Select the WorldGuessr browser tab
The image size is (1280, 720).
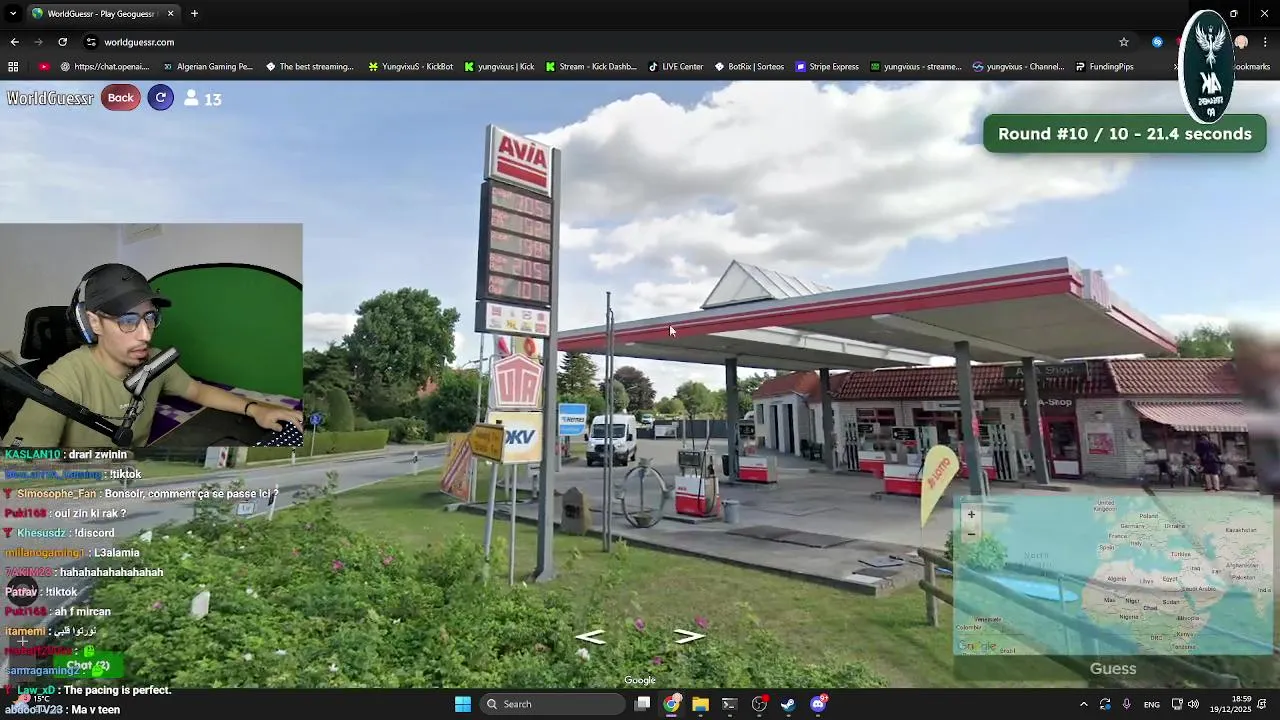click(x=102, y=14)
